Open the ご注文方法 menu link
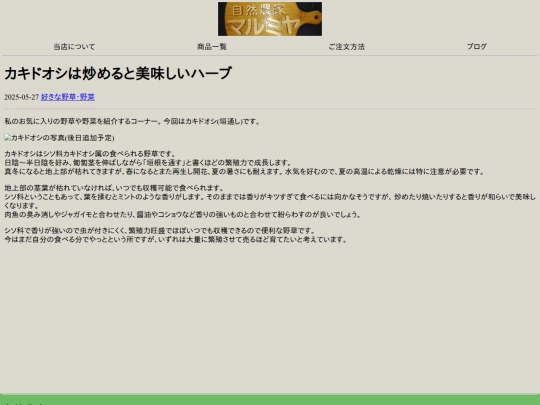Viewport: 540px width, 405px height. point(346,46)
